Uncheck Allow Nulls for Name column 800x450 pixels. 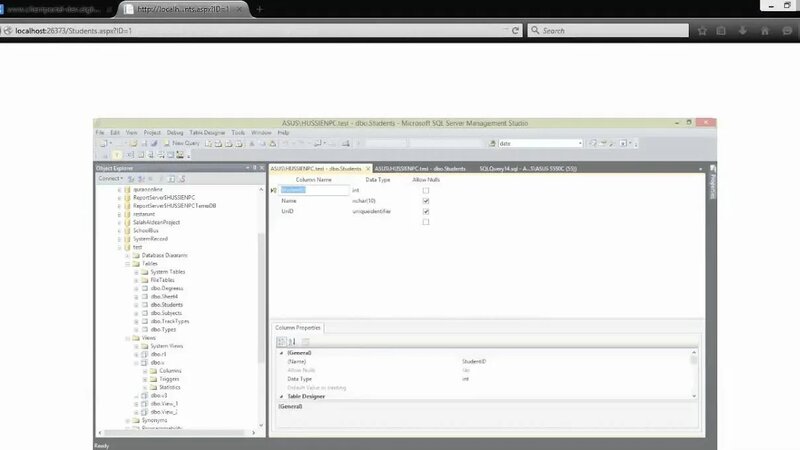(426, 201)
